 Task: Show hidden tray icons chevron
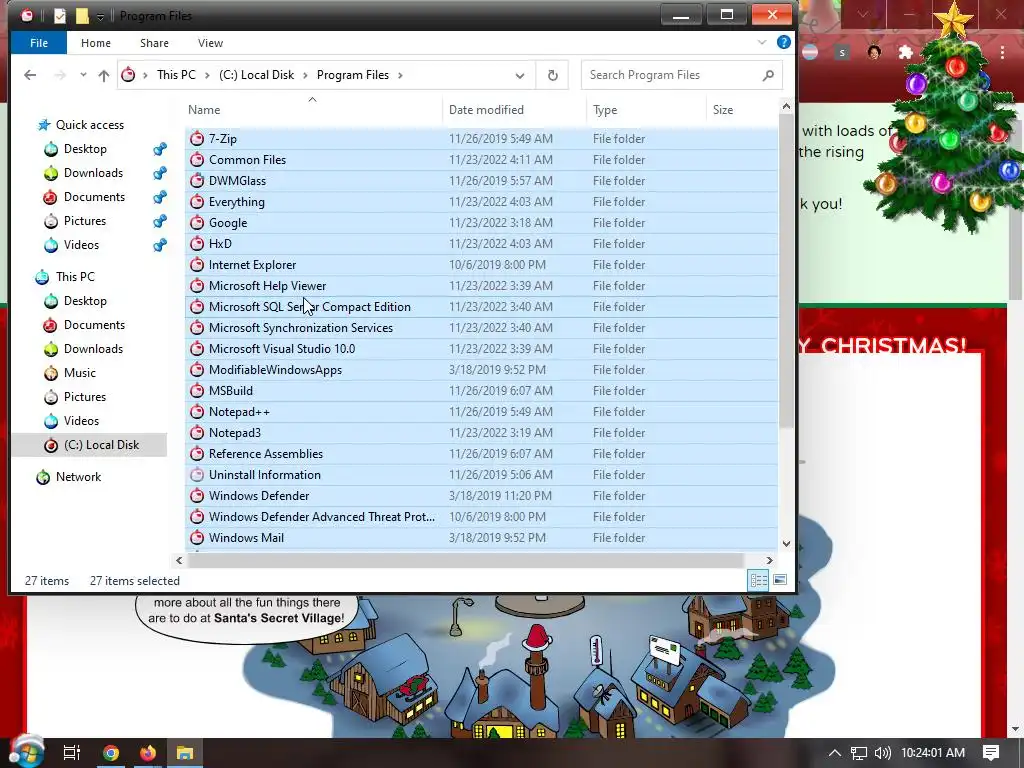coord(835,753)
